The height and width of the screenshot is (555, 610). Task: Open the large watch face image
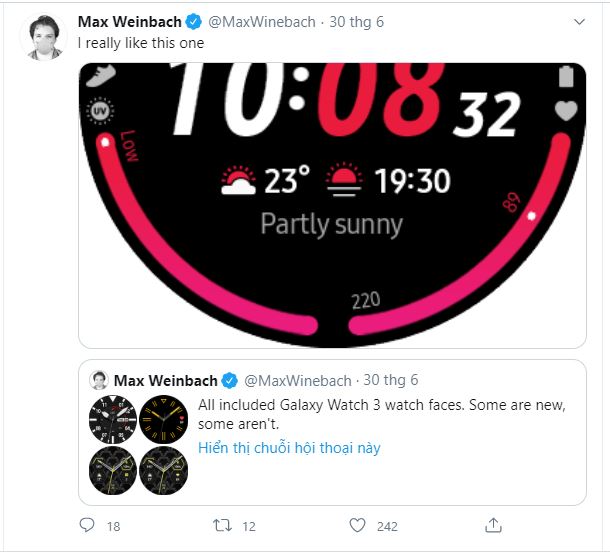click(x=332, y=205)
